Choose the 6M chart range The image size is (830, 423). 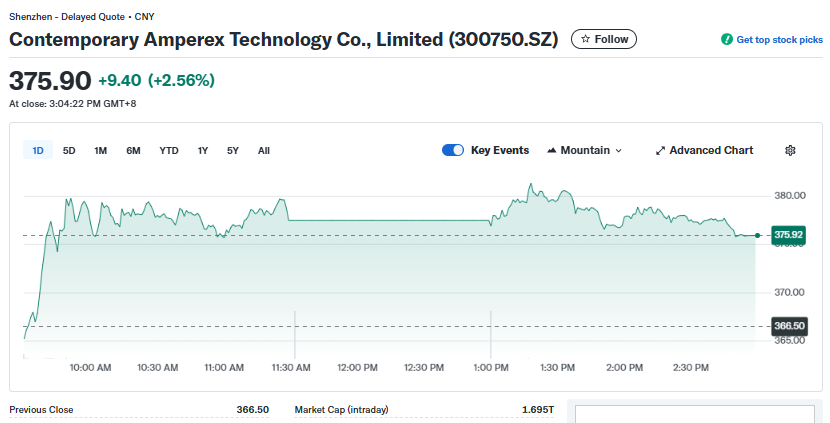(x=133, y=151)
